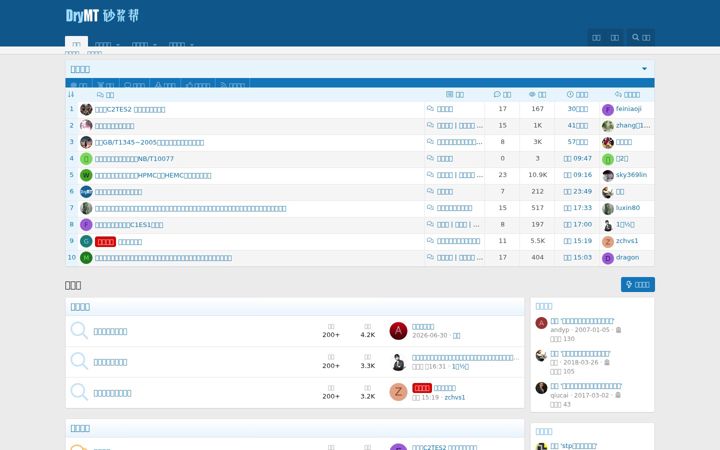Image resolution: width=720 pixels, height=450 pixels.
Task: Click sky369lin's avatar in last-poster column
Action: pyautogui.click(x=608, y=175)
